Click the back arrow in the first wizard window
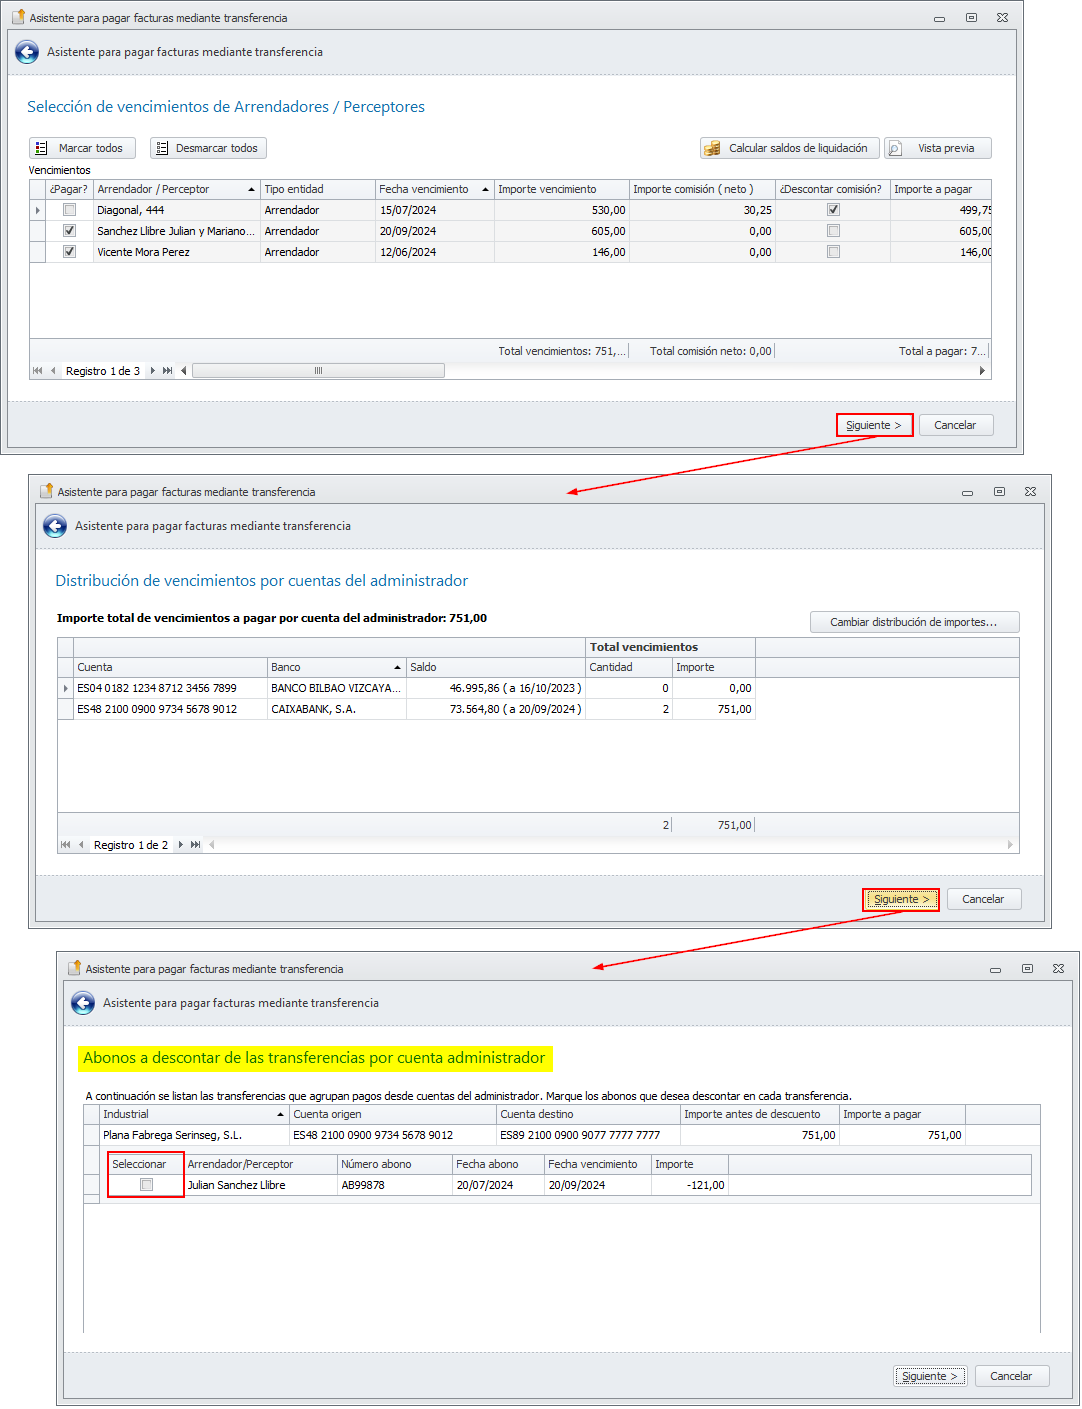Image resolution: width=1082 pixels, height=1409 pixels. [27, 53]
